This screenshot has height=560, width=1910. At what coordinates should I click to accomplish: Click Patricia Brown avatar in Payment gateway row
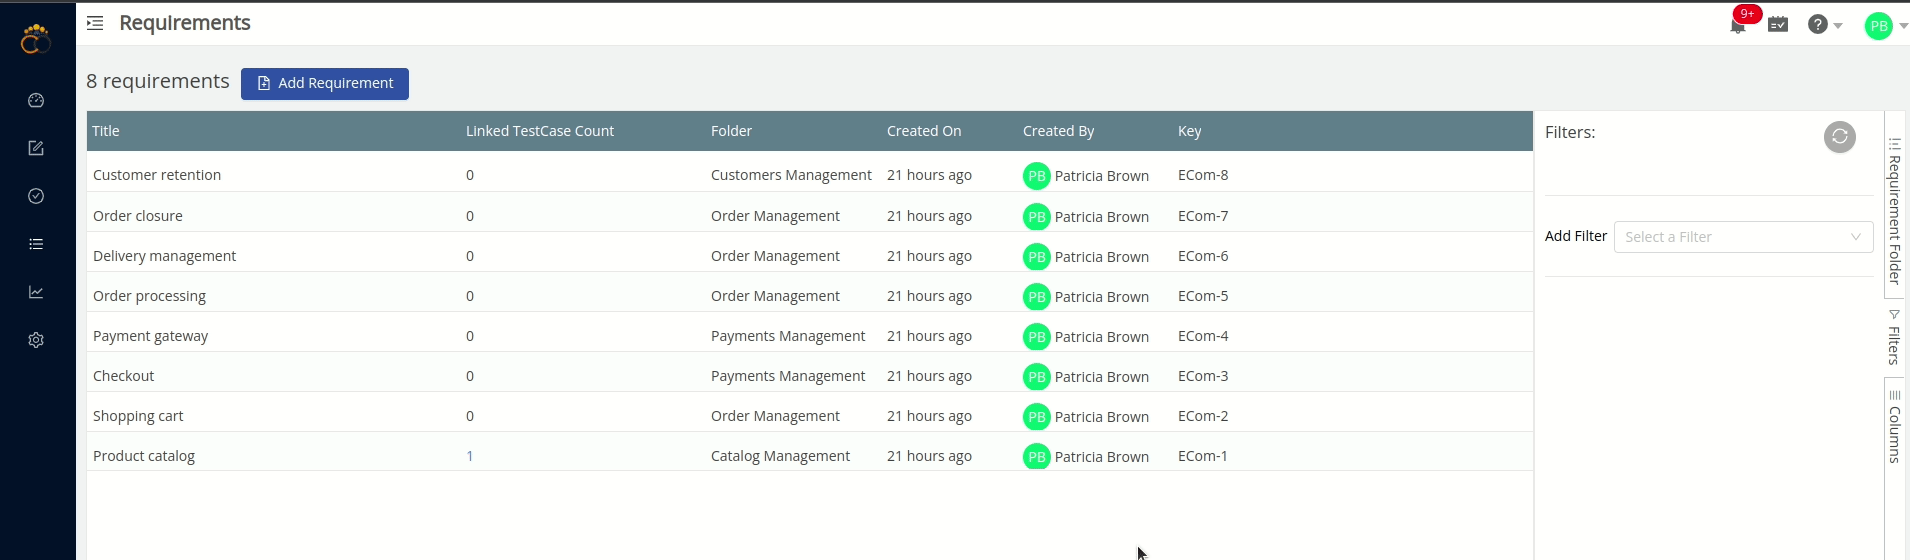(1037, 337)
